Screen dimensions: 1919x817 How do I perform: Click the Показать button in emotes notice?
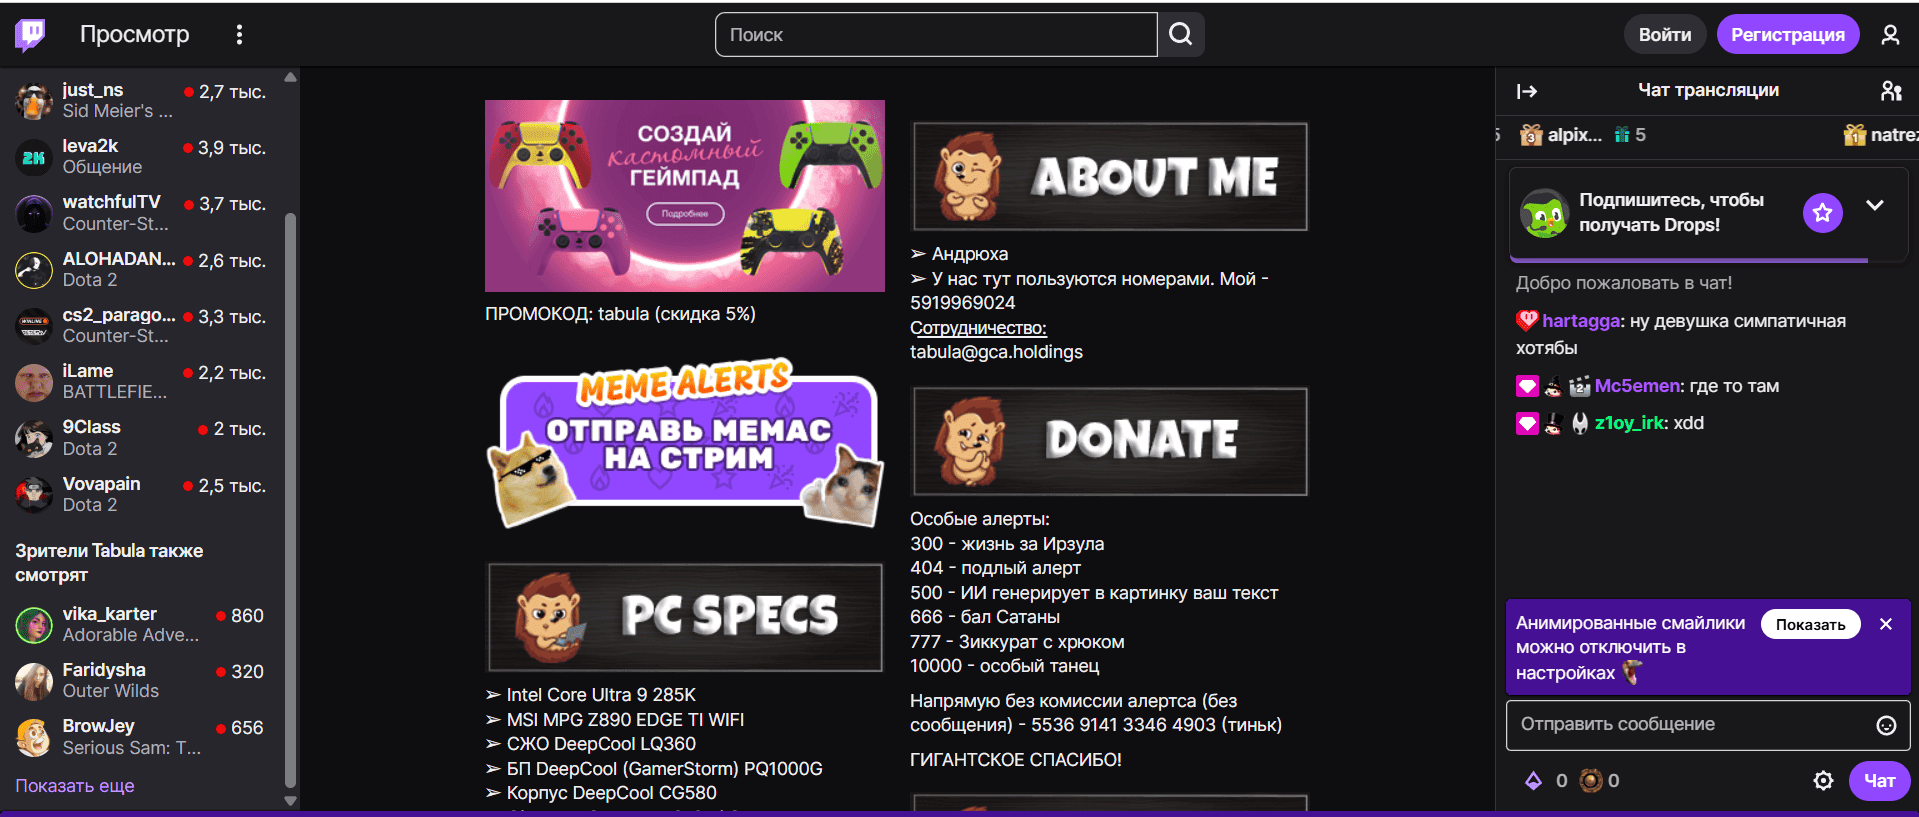pos(1810,624)
